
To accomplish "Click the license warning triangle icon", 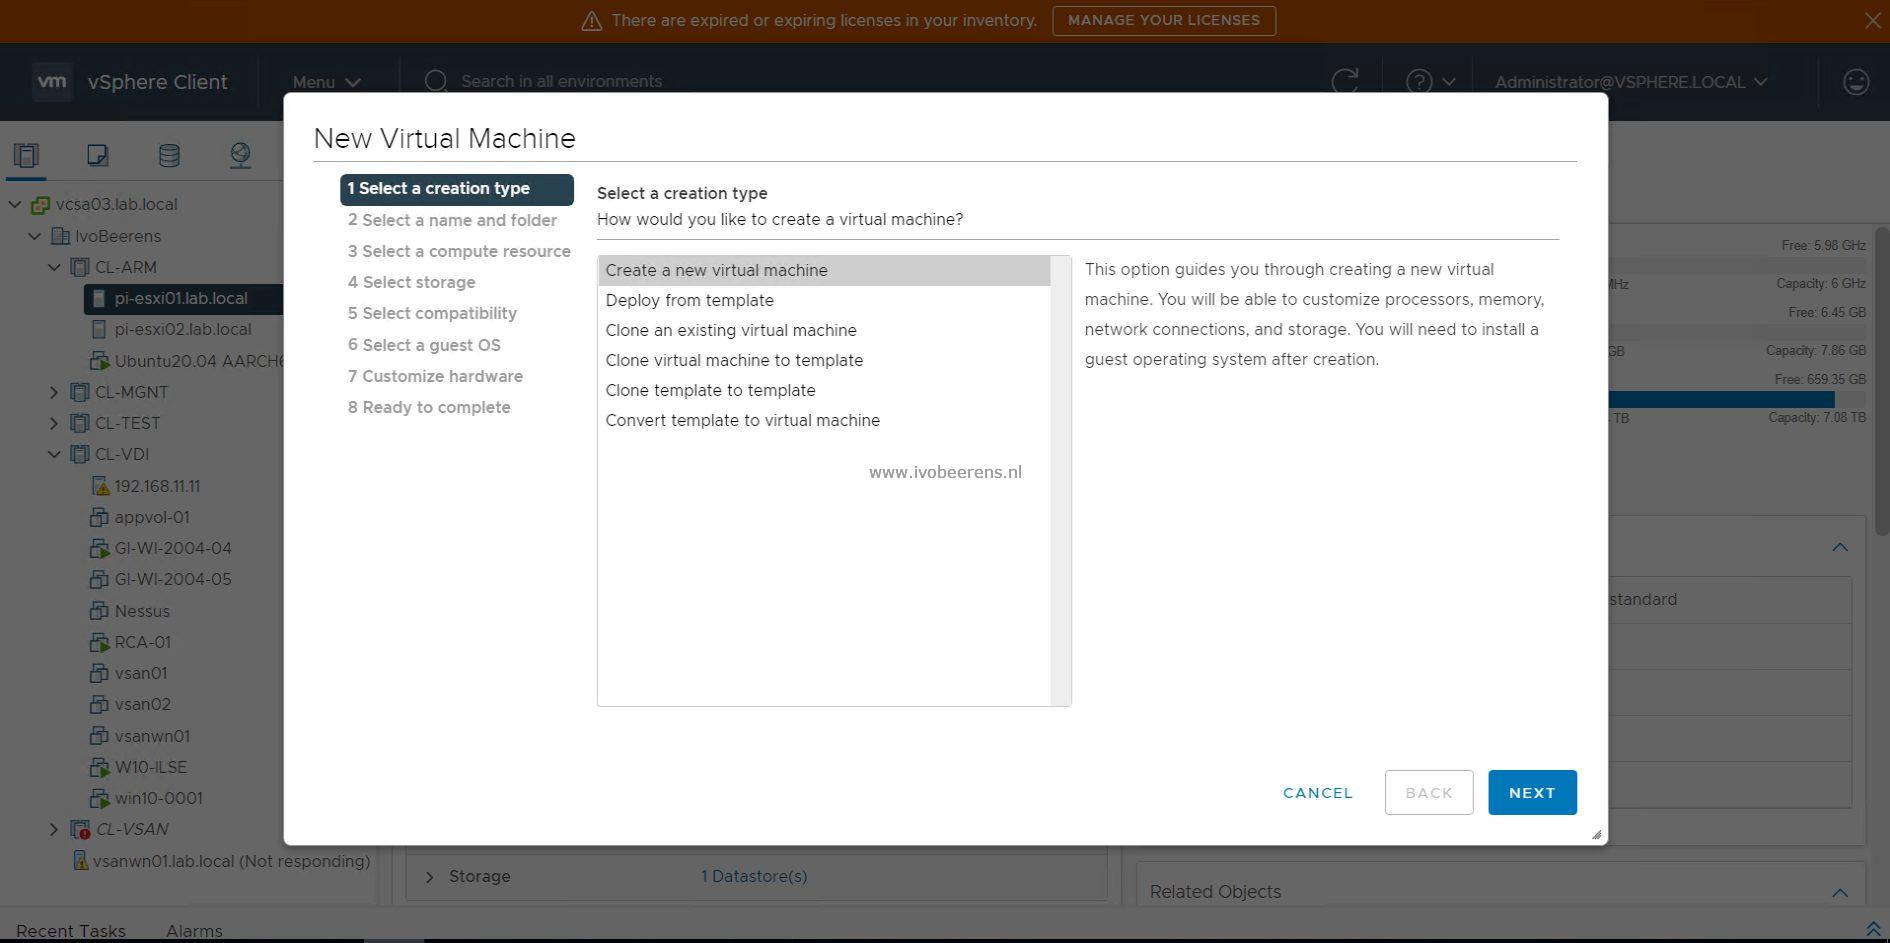I will [591, 21].
